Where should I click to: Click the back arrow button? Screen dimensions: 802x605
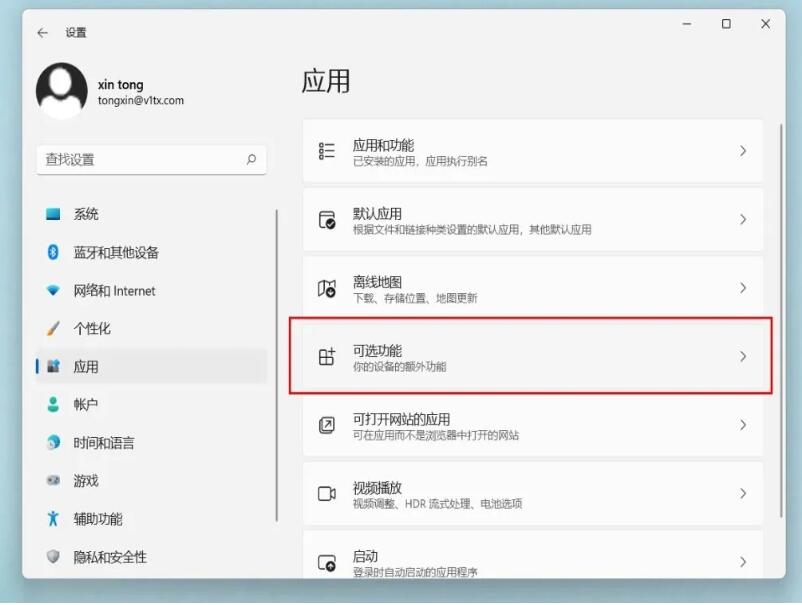[x=40, y=32]
